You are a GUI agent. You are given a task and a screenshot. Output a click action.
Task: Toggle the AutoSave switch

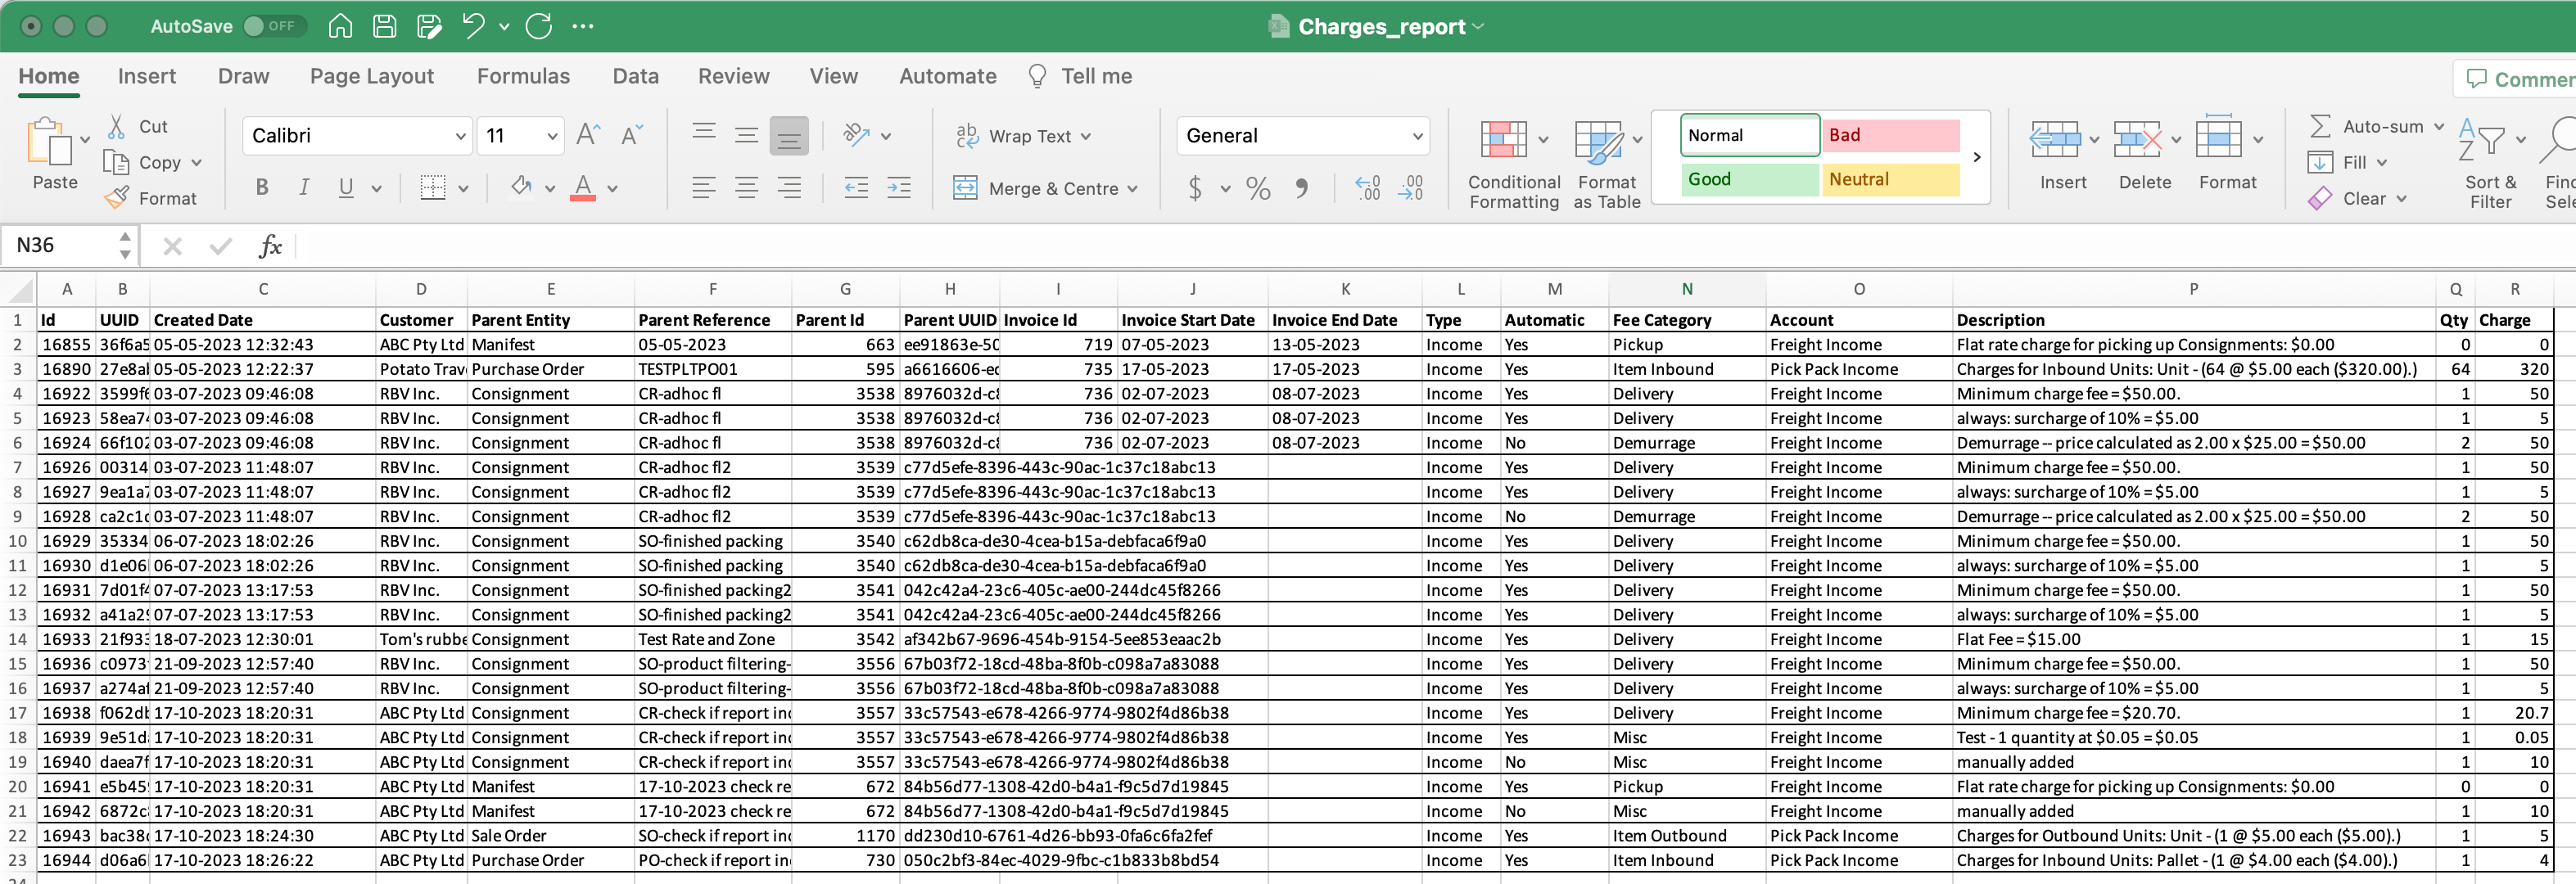coord(274,26)
